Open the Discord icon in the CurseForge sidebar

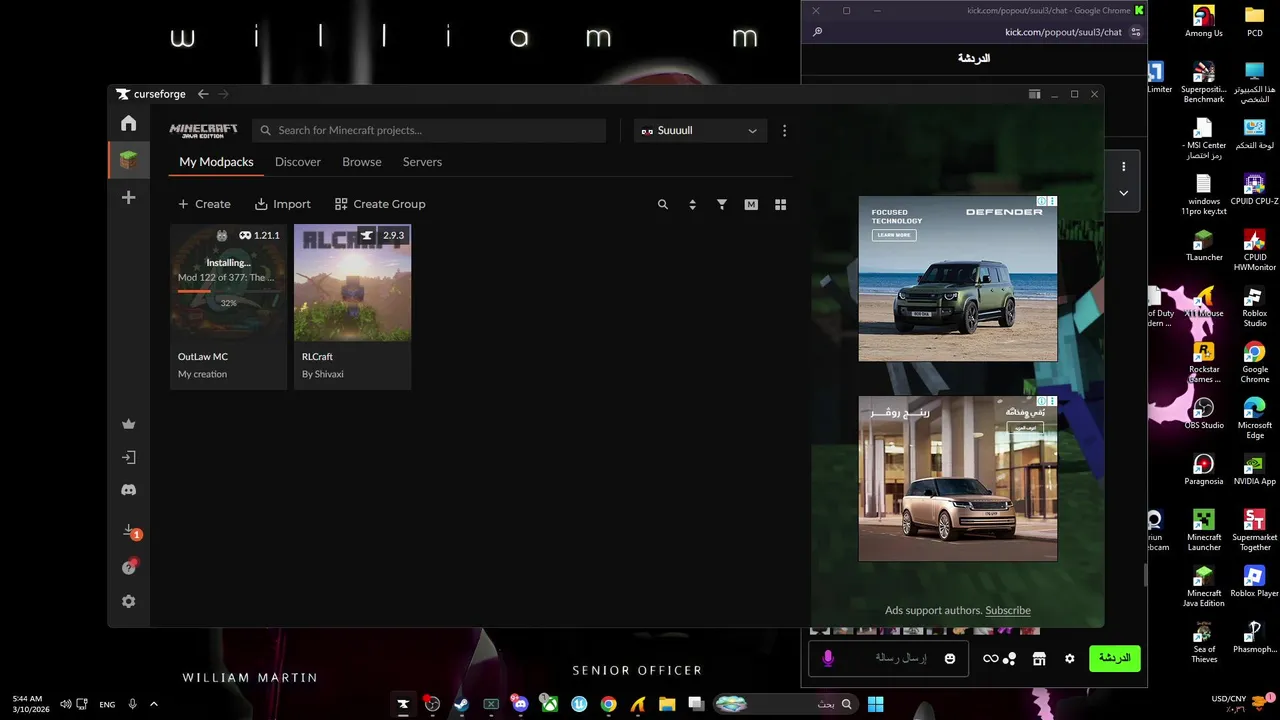(x=128, y=490)
